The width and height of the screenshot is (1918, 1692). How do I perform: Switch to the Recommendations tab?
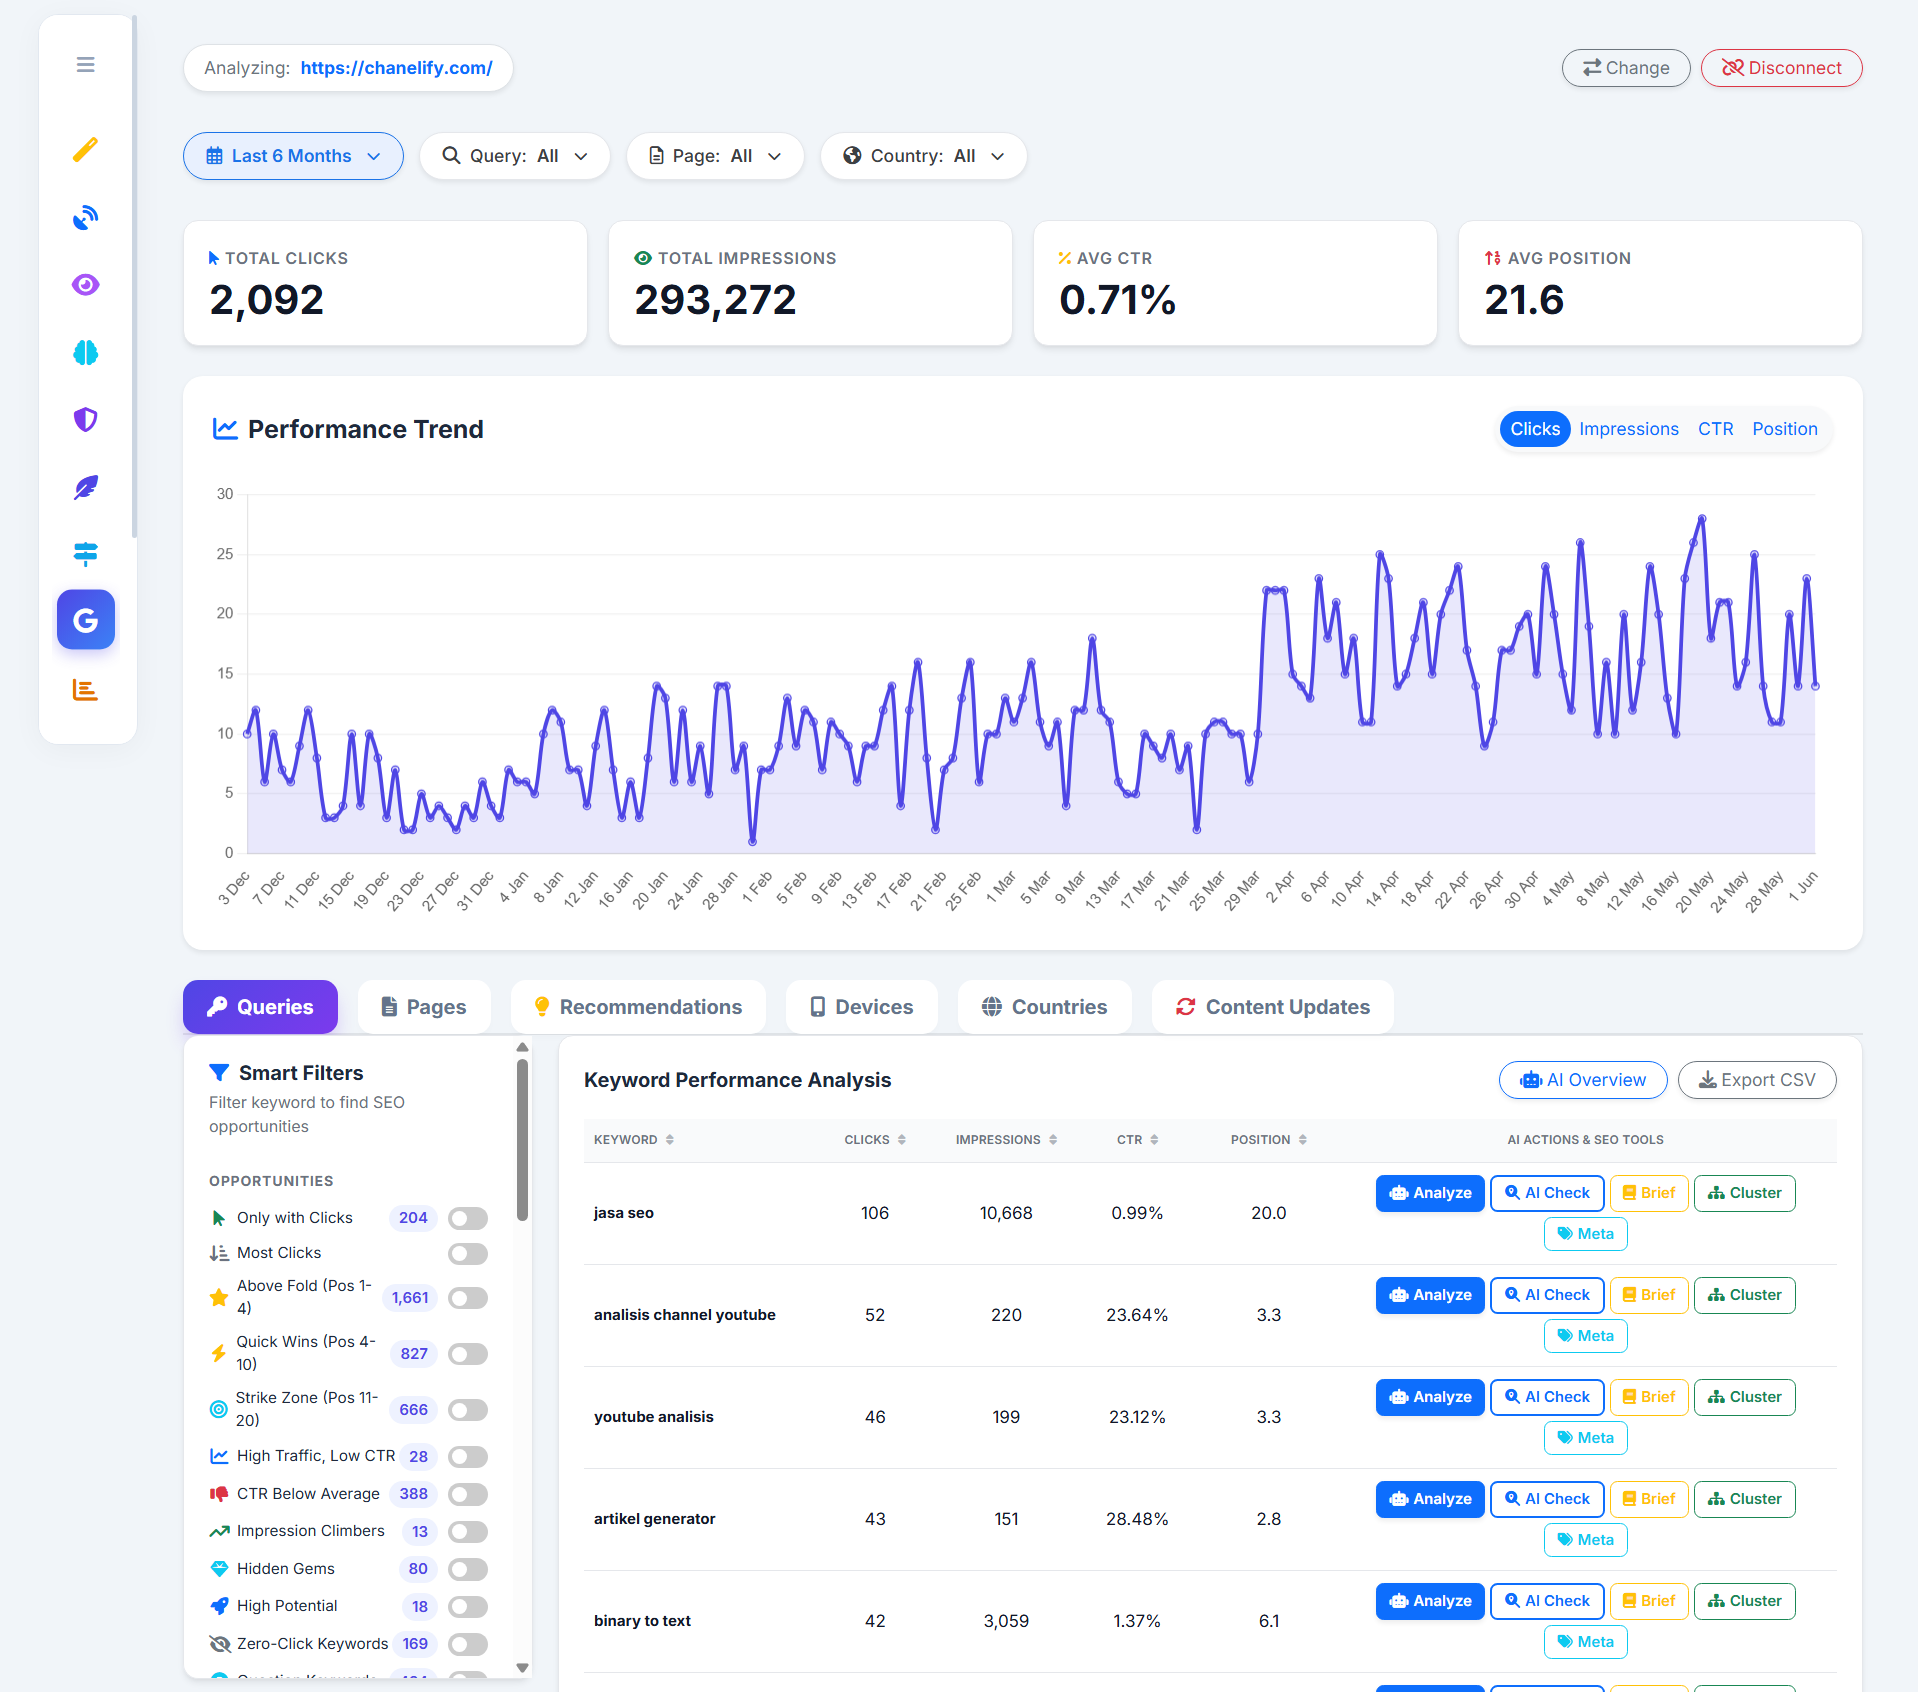pos(638,1007)
